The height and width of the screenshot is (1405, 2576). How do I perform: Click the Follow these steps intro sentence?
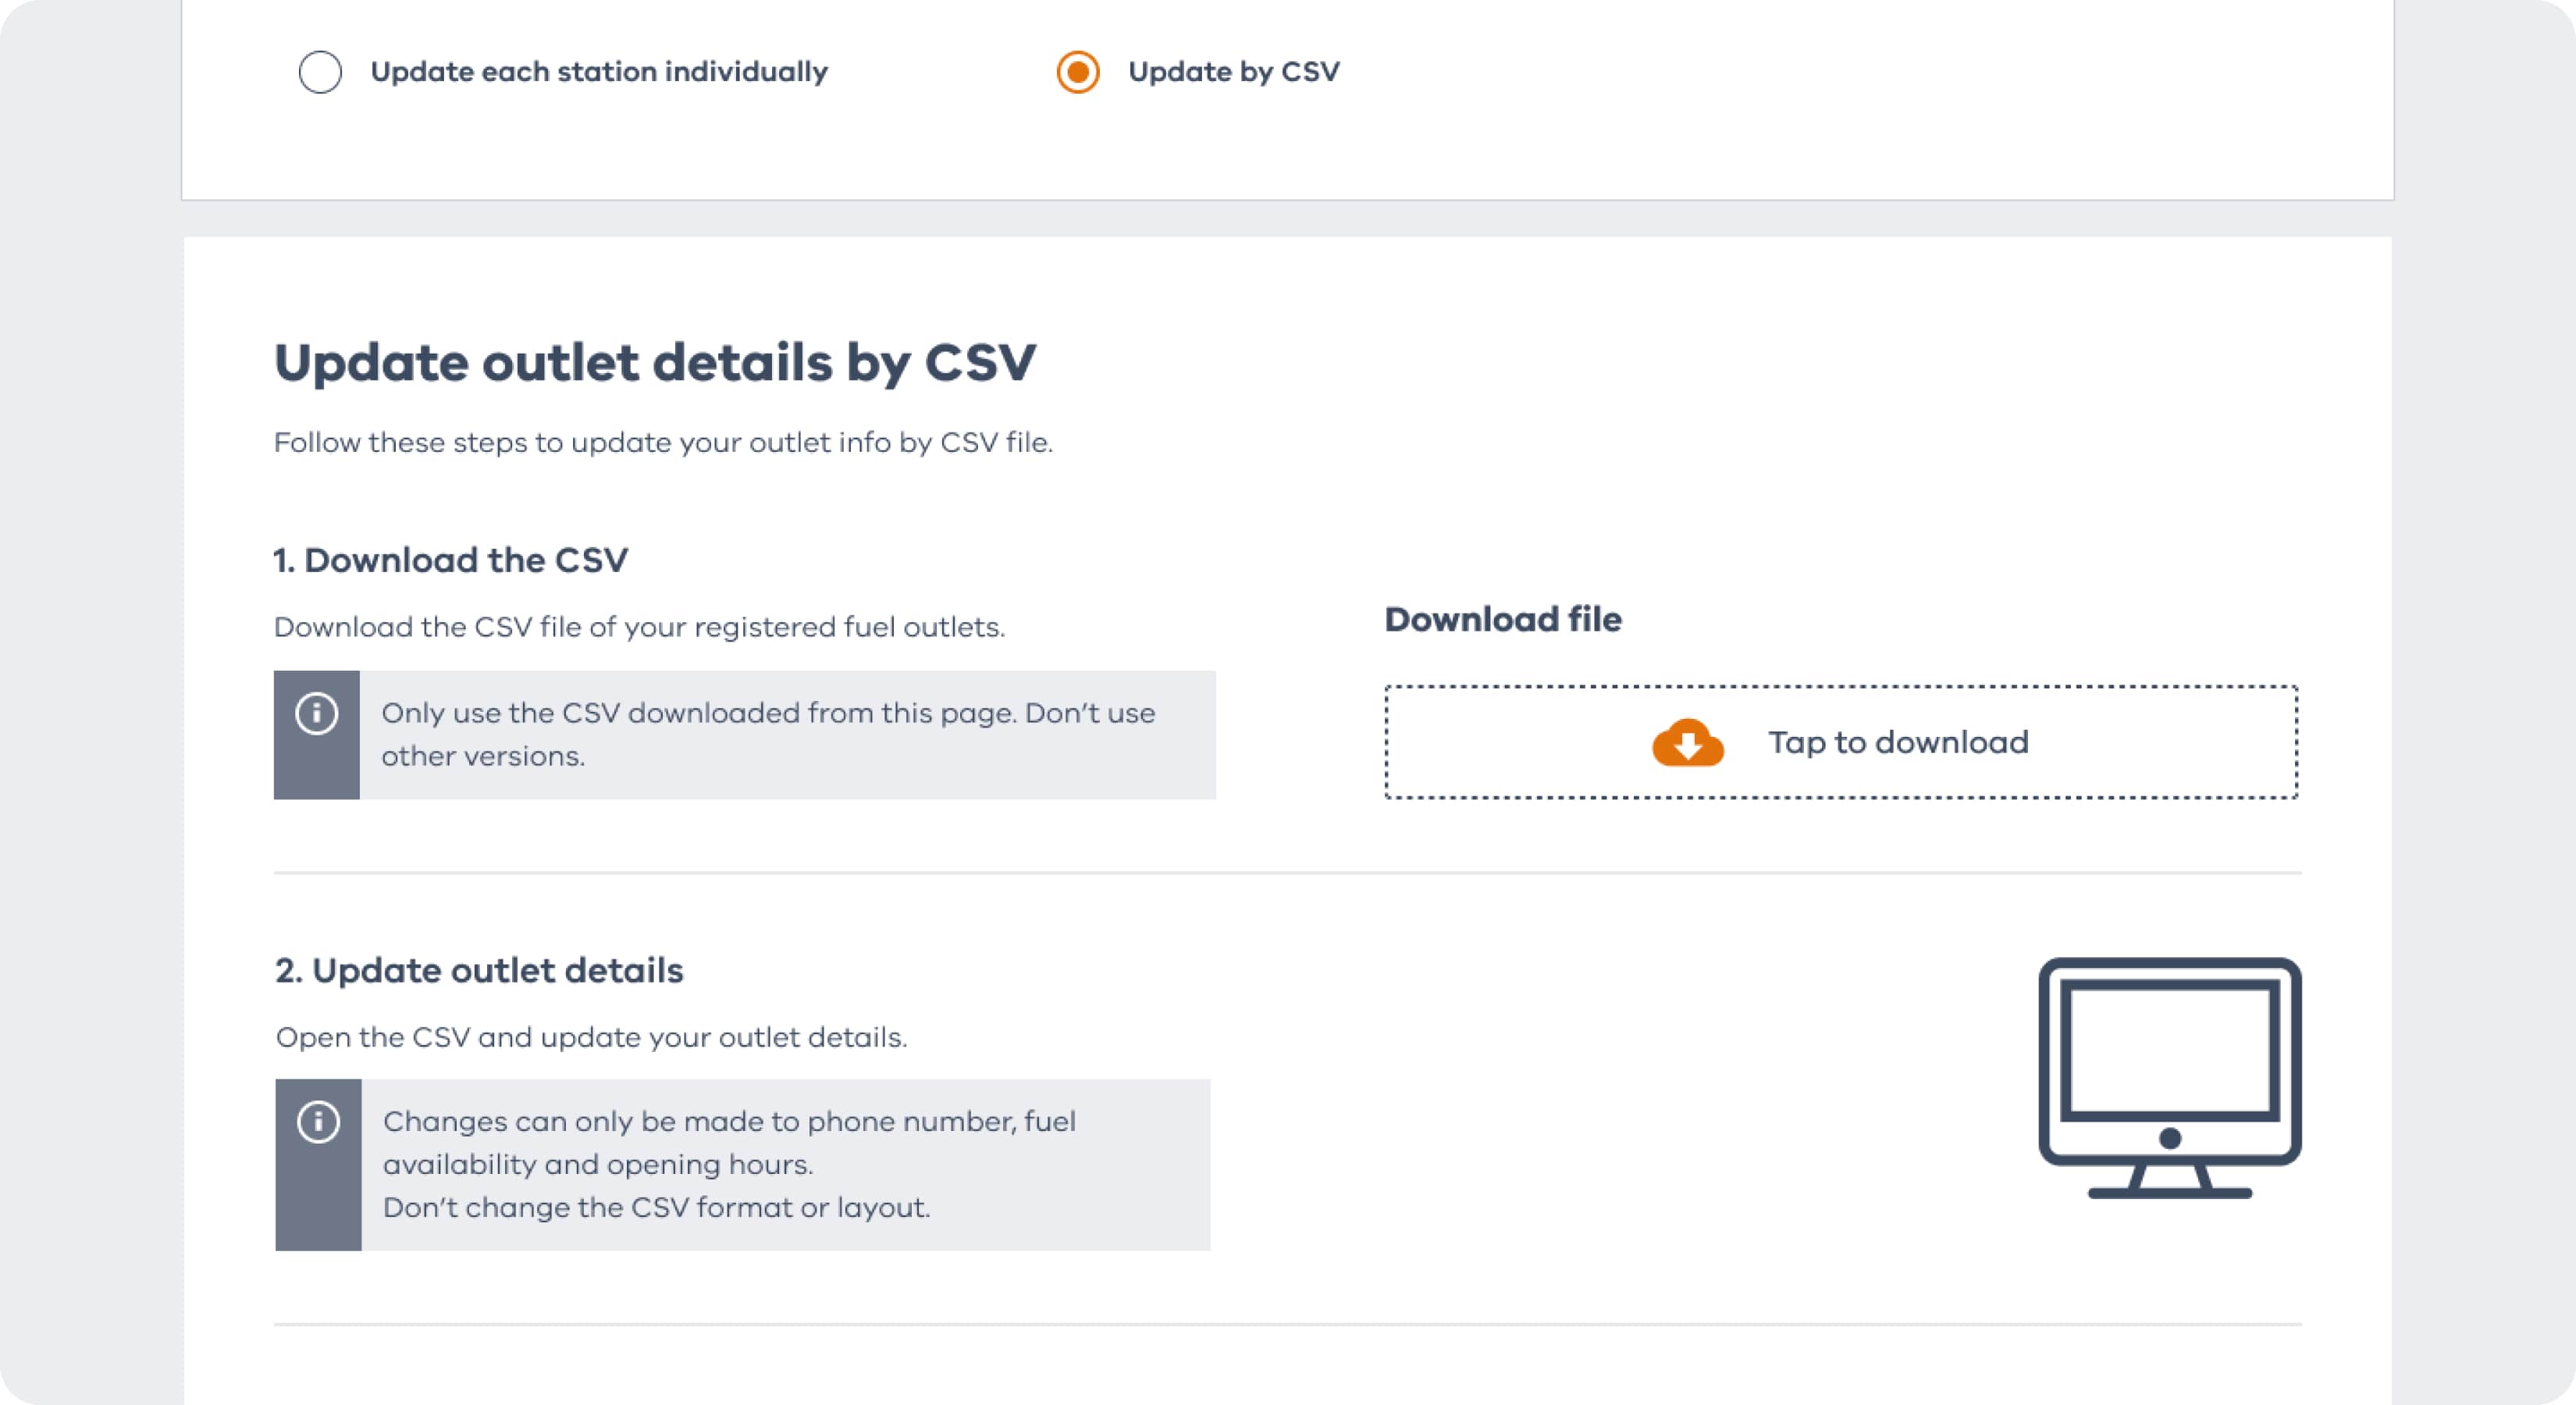point(663,442)
